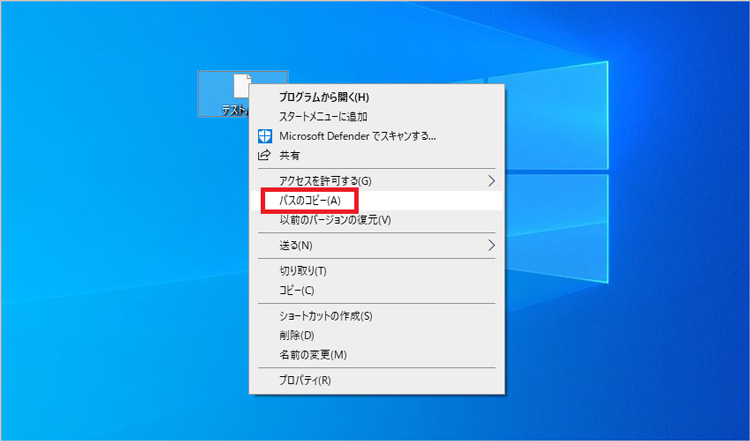Select the テスト file icon on the desktop
Viewport: 750px width, 441px height.
point(225,94)
